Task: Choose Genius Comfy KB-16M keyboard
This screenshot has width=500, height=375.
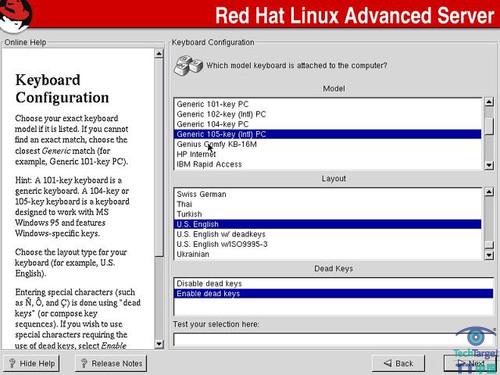Action: (x=327, y=144)
